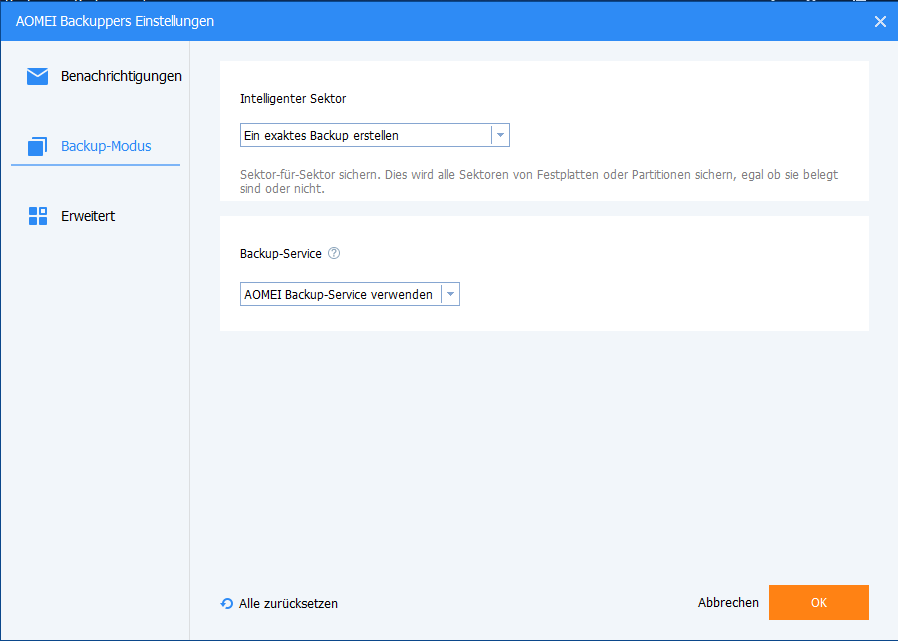Viewport: 898px width, 641px height.
Task: Click the 'Sektor-für-Sektor sichern' description text
Action: point(539,182)
